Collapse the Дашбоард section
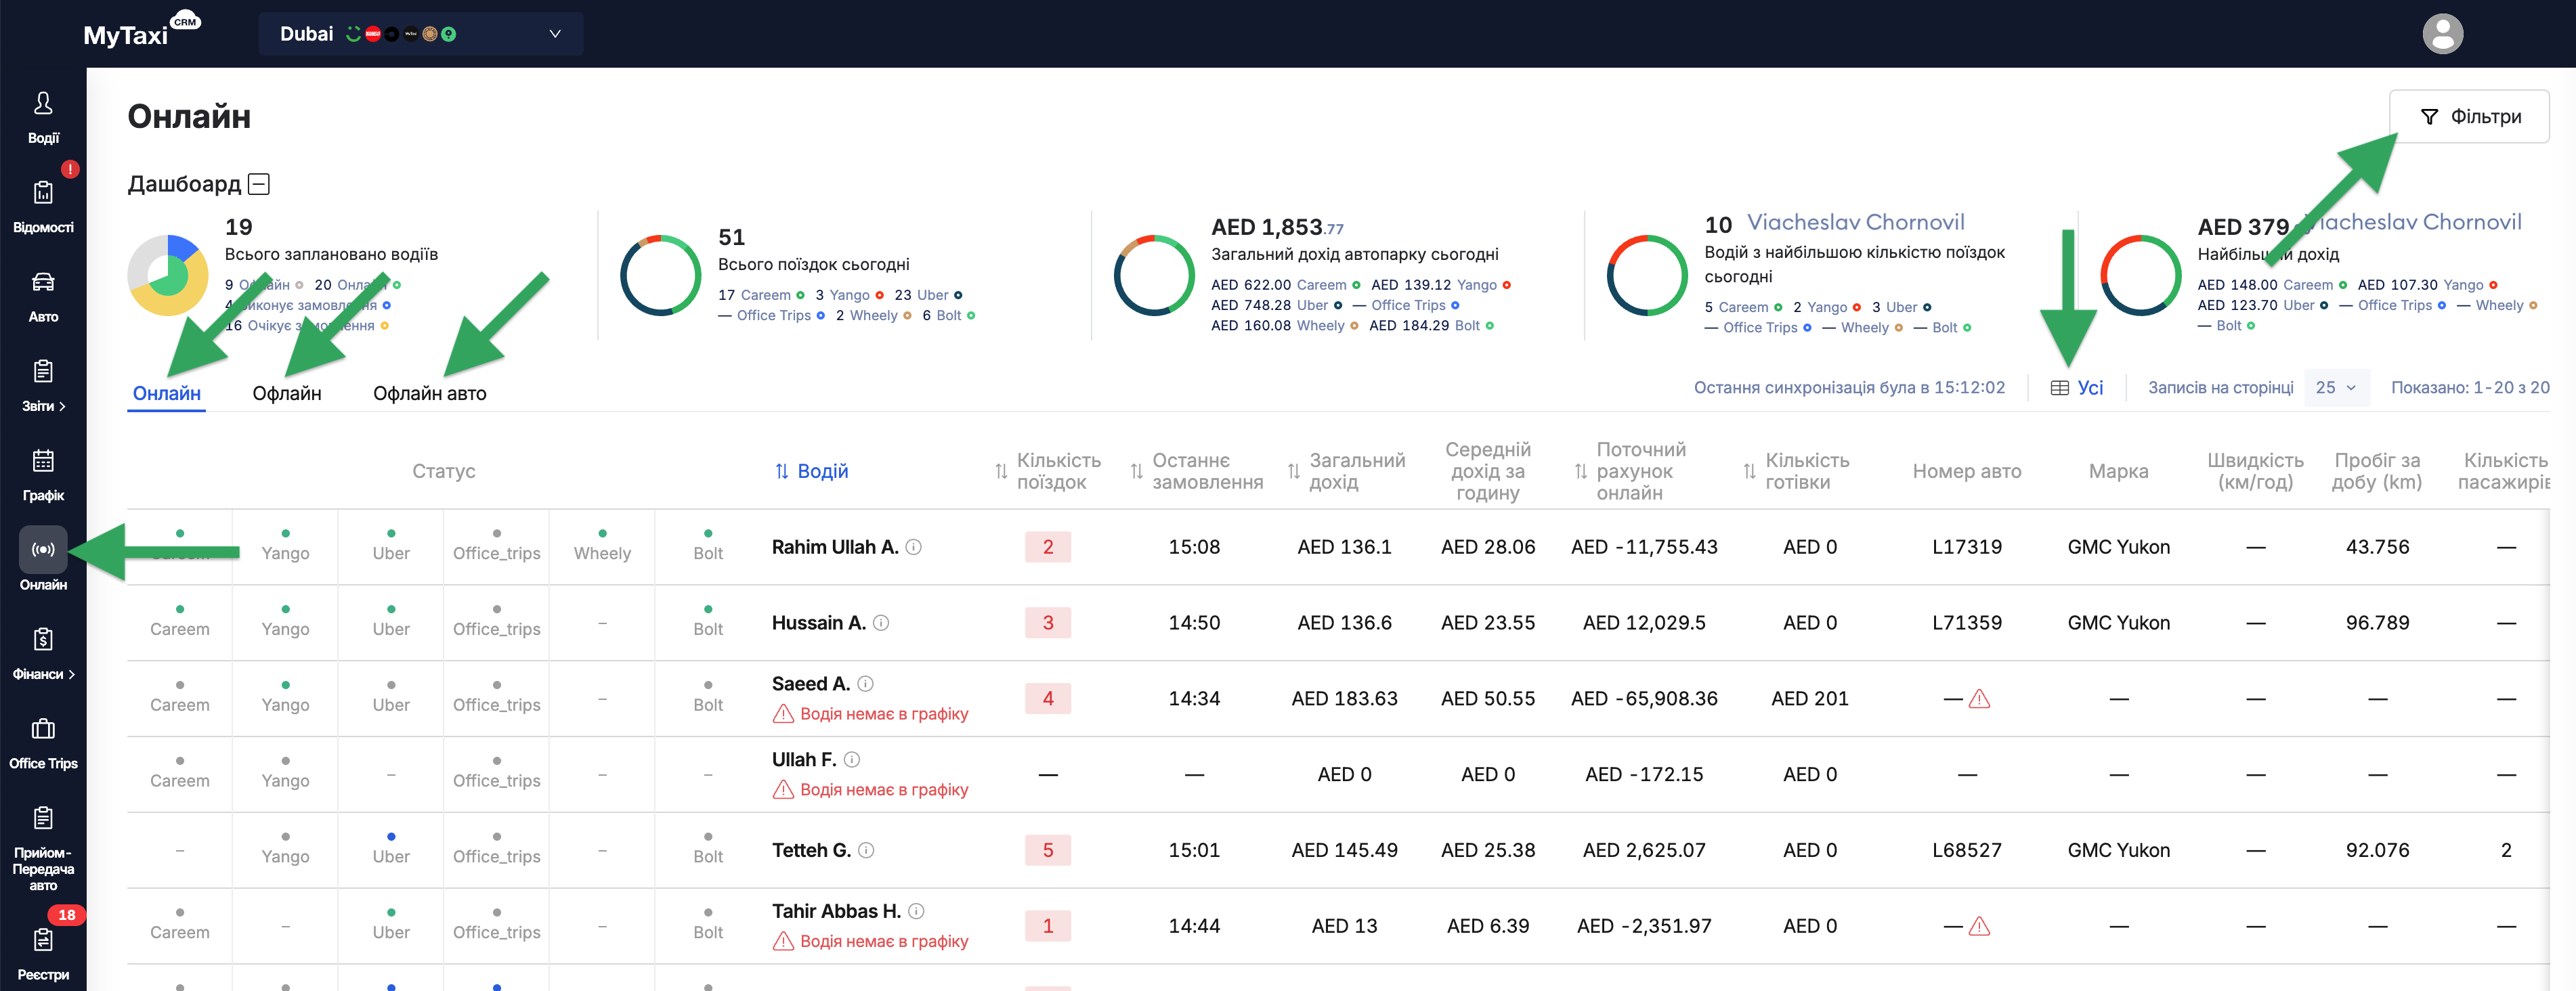The height and width of the screenshot is (991, 2576). tap(259, 184)
